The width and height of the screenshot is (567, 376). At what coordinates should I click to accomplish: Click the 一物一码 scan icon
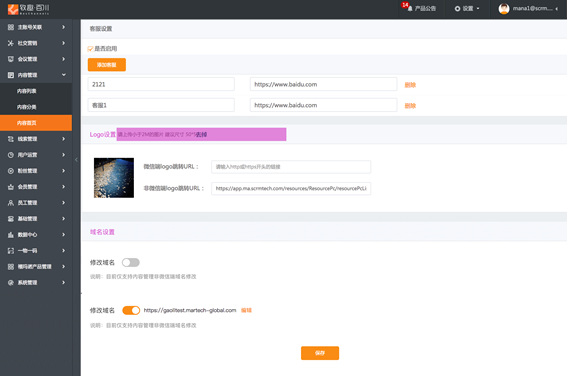(11, 251)
